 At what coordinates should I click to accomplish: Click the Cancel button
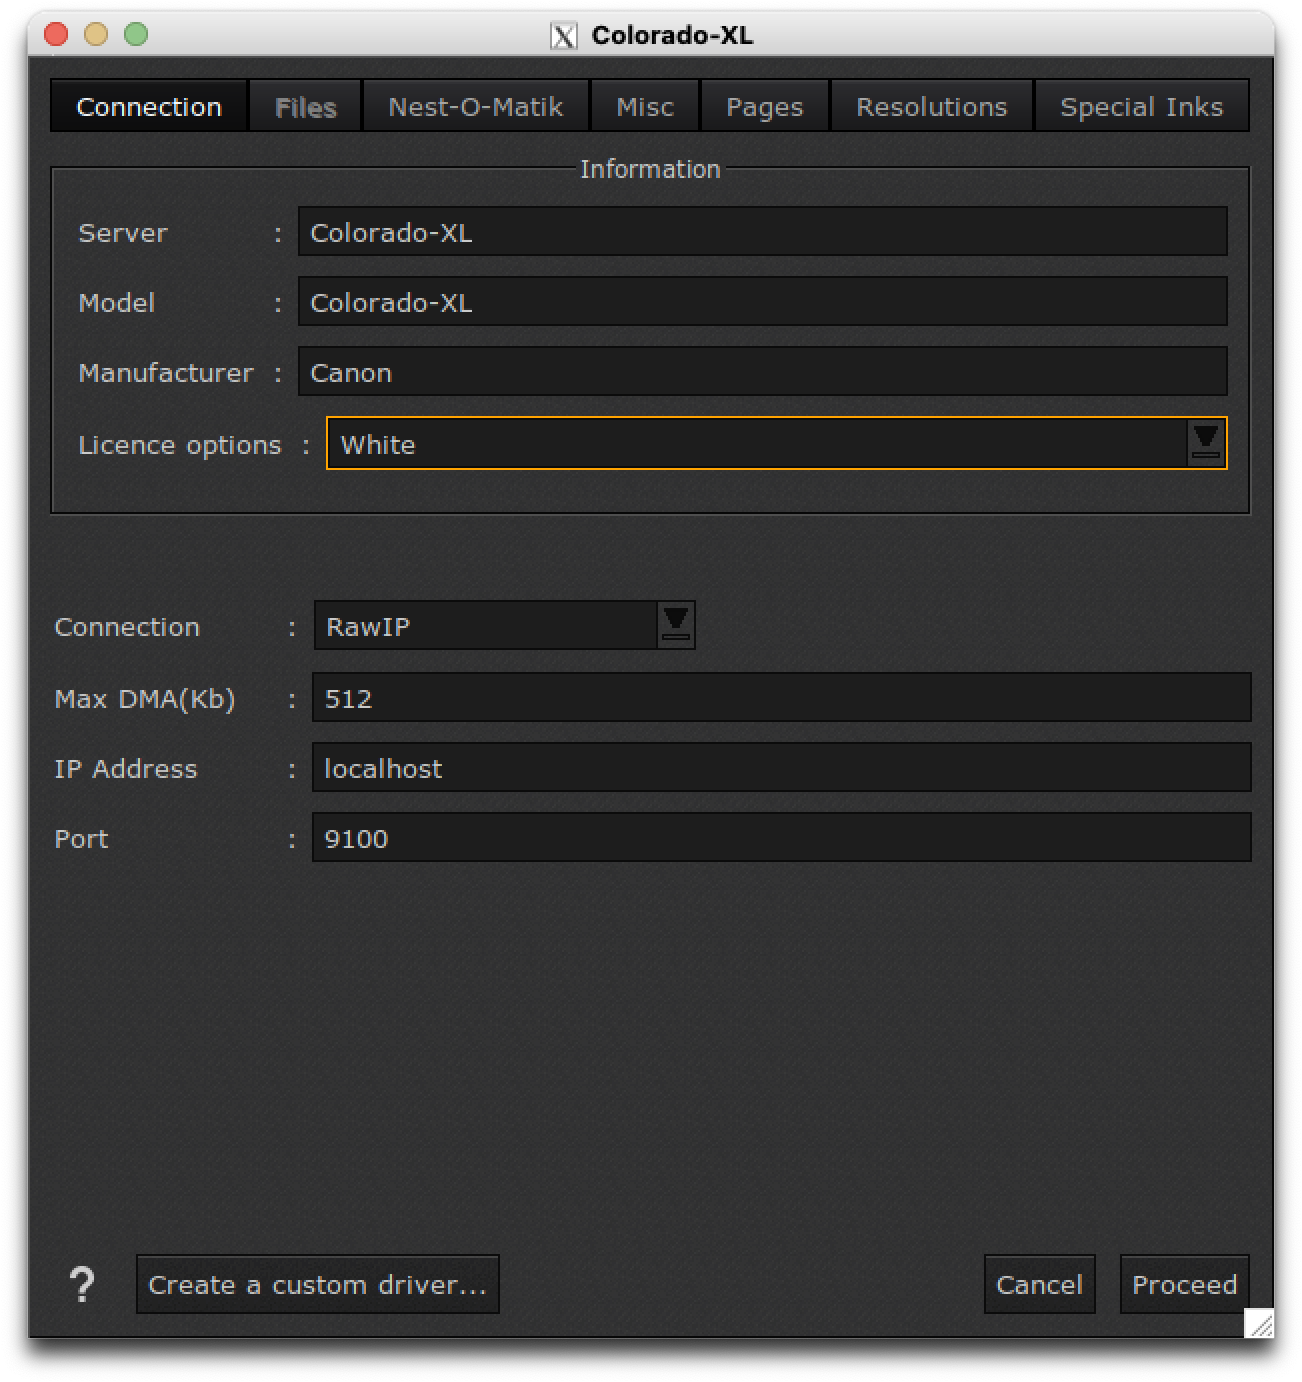pyautogui.click(x=1039, y=1284)
